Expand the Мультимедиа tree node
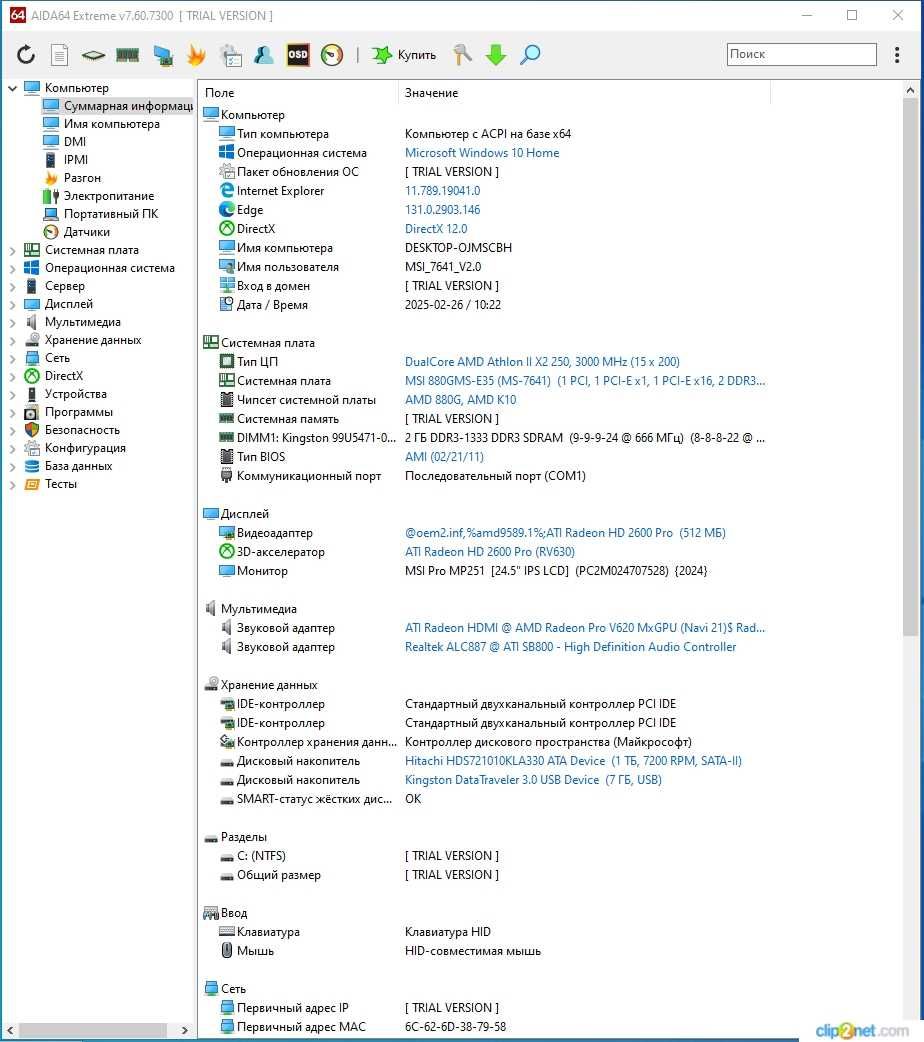Viewport: 924px width, 1042px height. (x=13, y=322)
